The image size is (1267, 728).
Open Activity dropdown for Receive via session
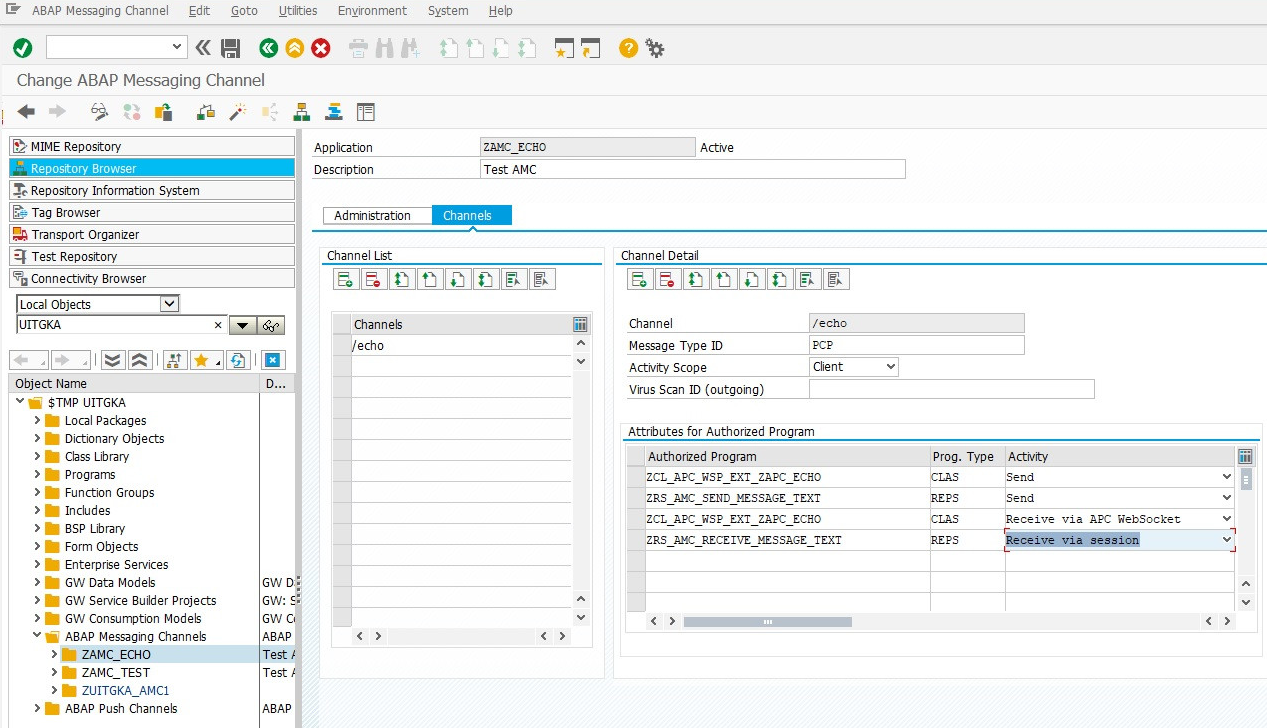click(x=1227, y=540)
